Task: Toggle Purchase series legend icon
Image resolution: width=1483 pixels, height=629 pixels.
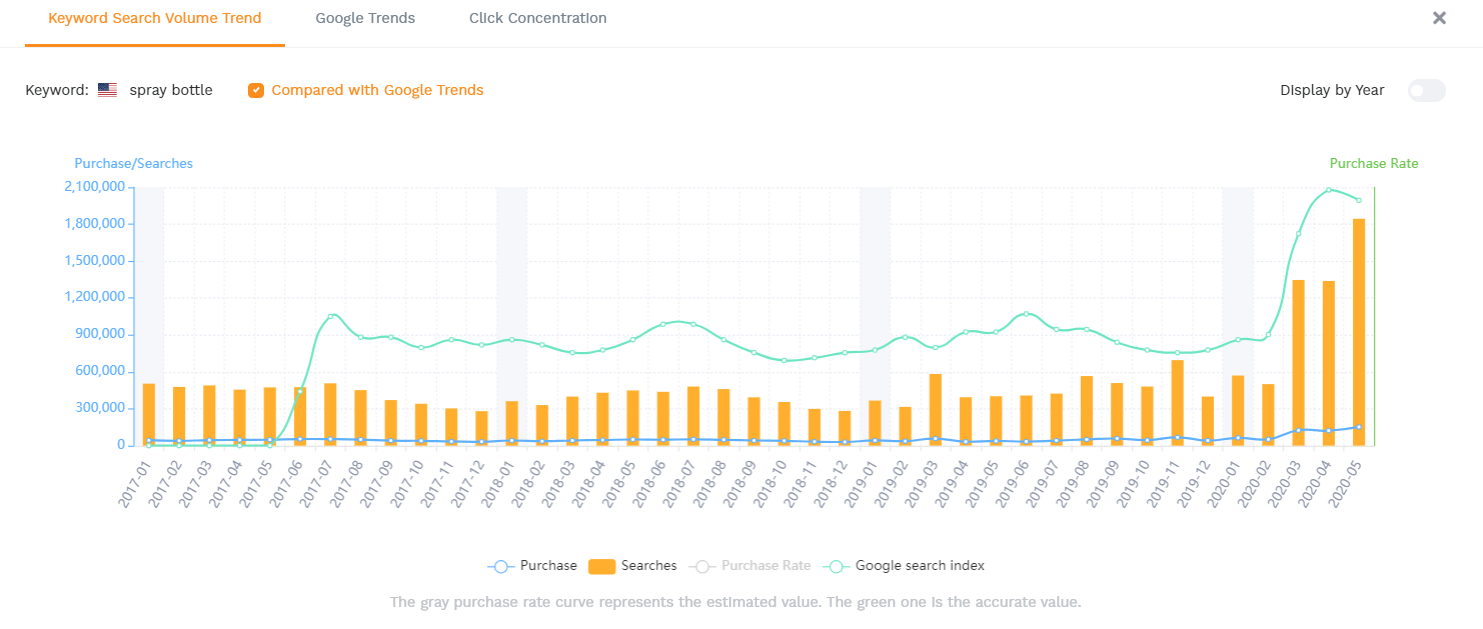Action: (x=501, y=566)
